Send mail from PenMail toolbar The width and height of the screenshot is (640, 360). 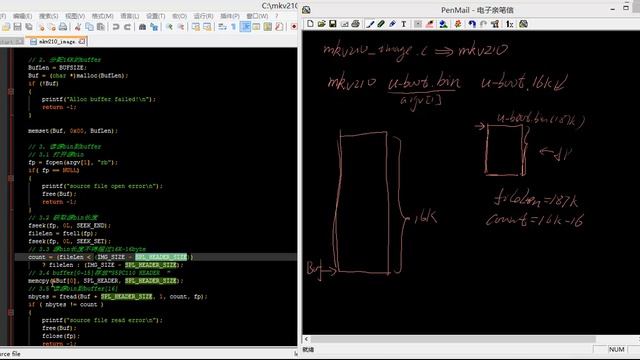pyautogui.click(x=345, y=24)
